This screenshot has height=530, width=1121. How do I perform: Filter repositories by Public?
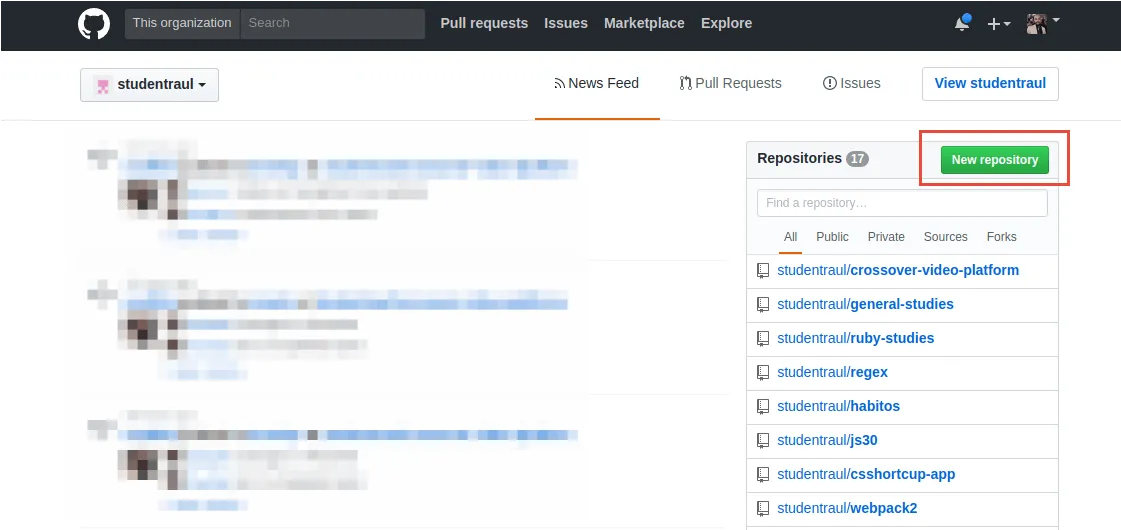[x=832, y=237]
